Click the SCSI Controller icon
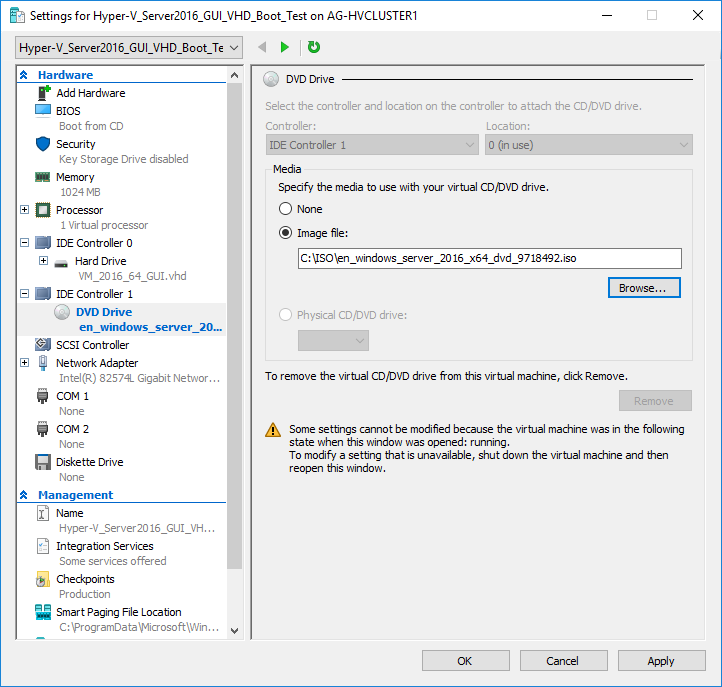This screenshot has width=722, height=687. pyautogui.click(x=43, y=344)
